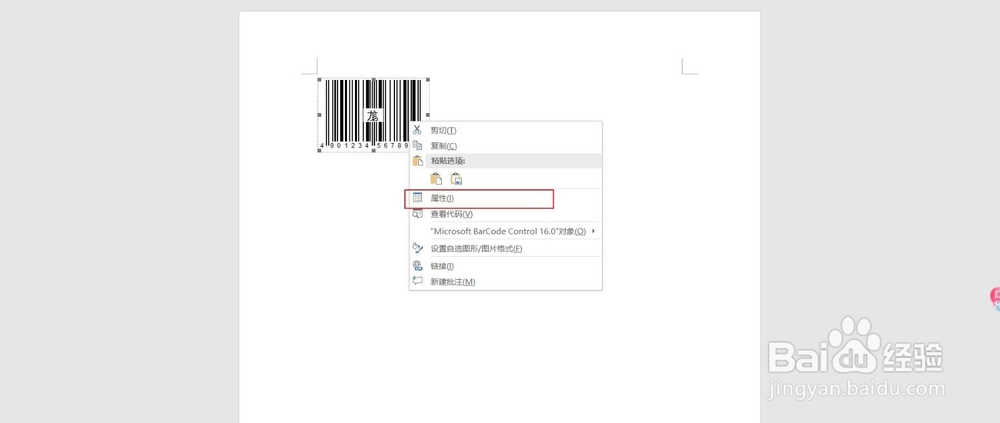1000x423 pixels.
Task: Click the globe Link (链接) icon
Action: tap(417, 265)
